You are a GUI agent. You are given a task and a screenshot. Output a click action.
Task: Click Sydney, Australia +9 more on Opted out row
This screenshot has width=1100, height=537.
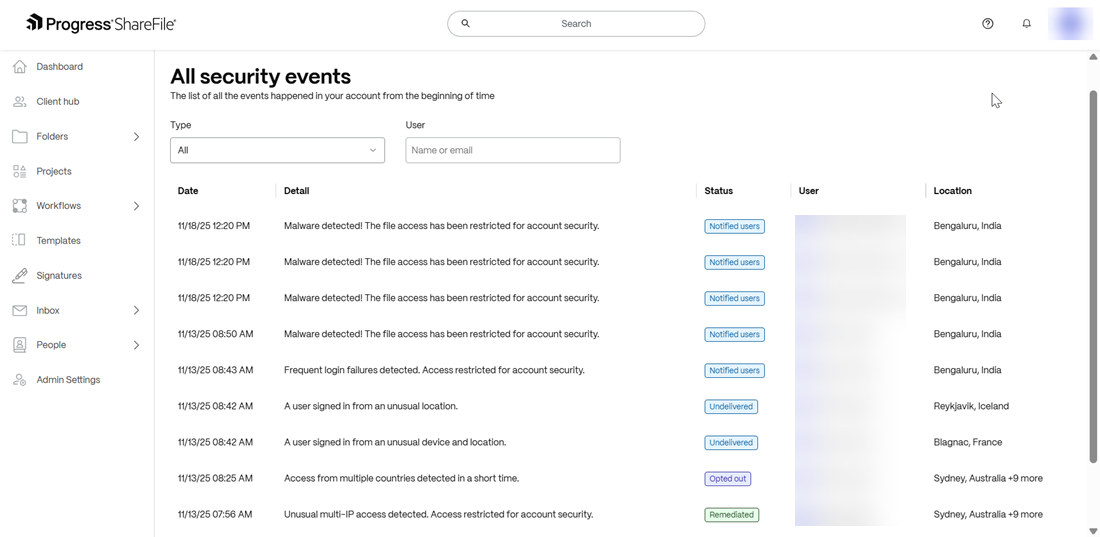click(x=988, y=479)
